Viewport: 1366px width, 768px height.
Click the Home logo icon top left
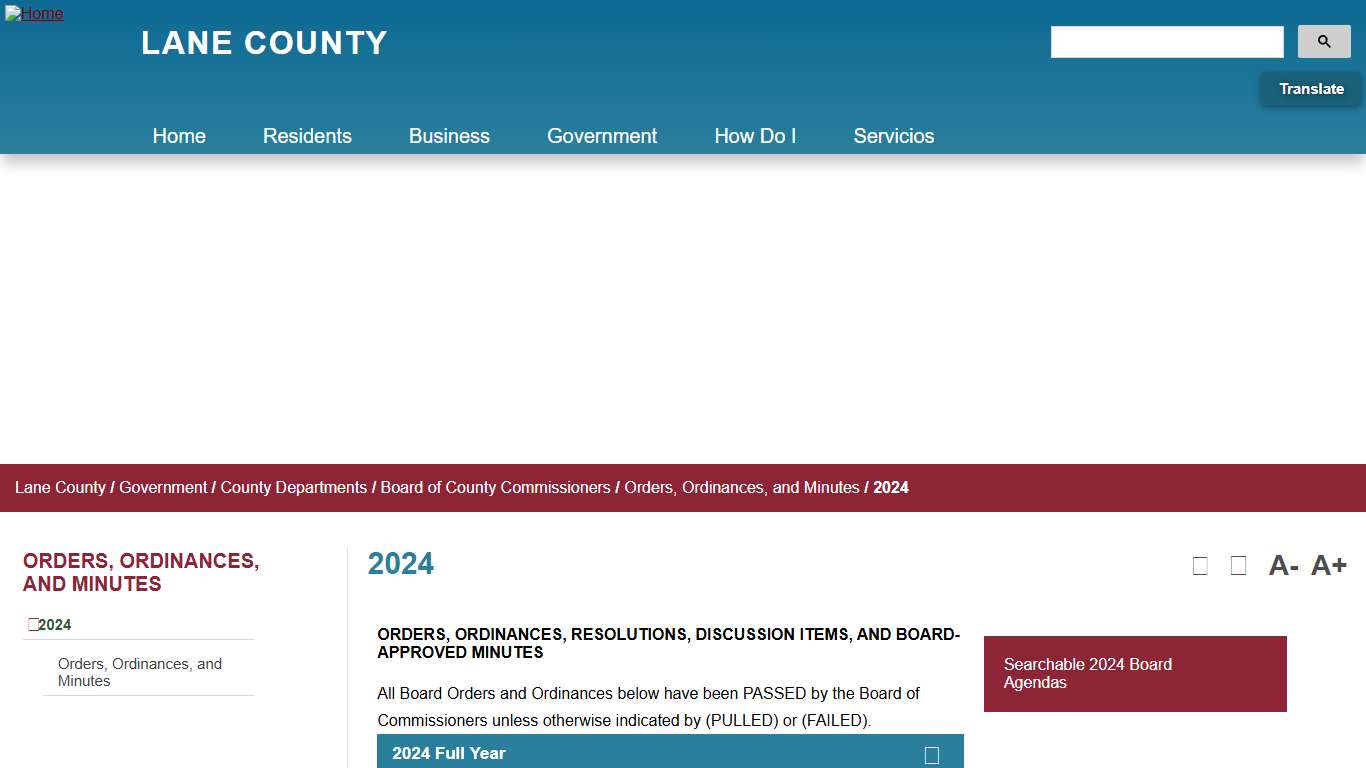34,13
